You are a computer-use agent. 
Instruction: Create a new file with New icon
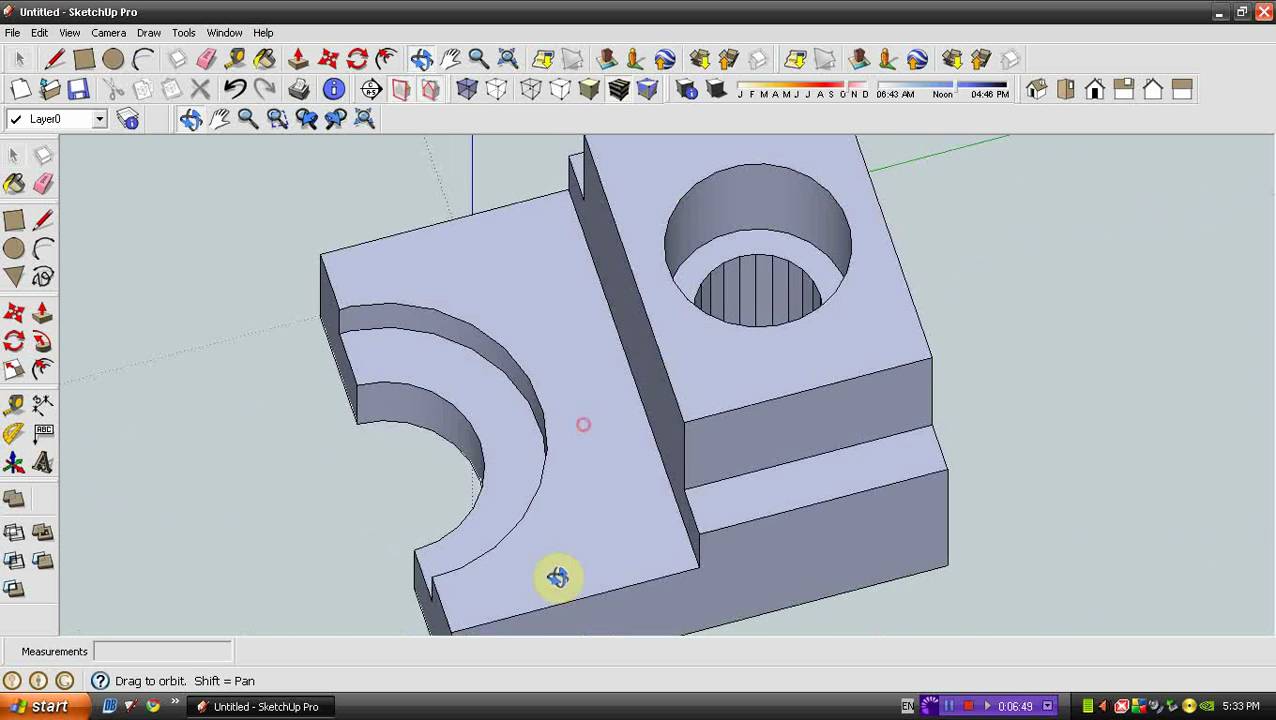[21, 90]
